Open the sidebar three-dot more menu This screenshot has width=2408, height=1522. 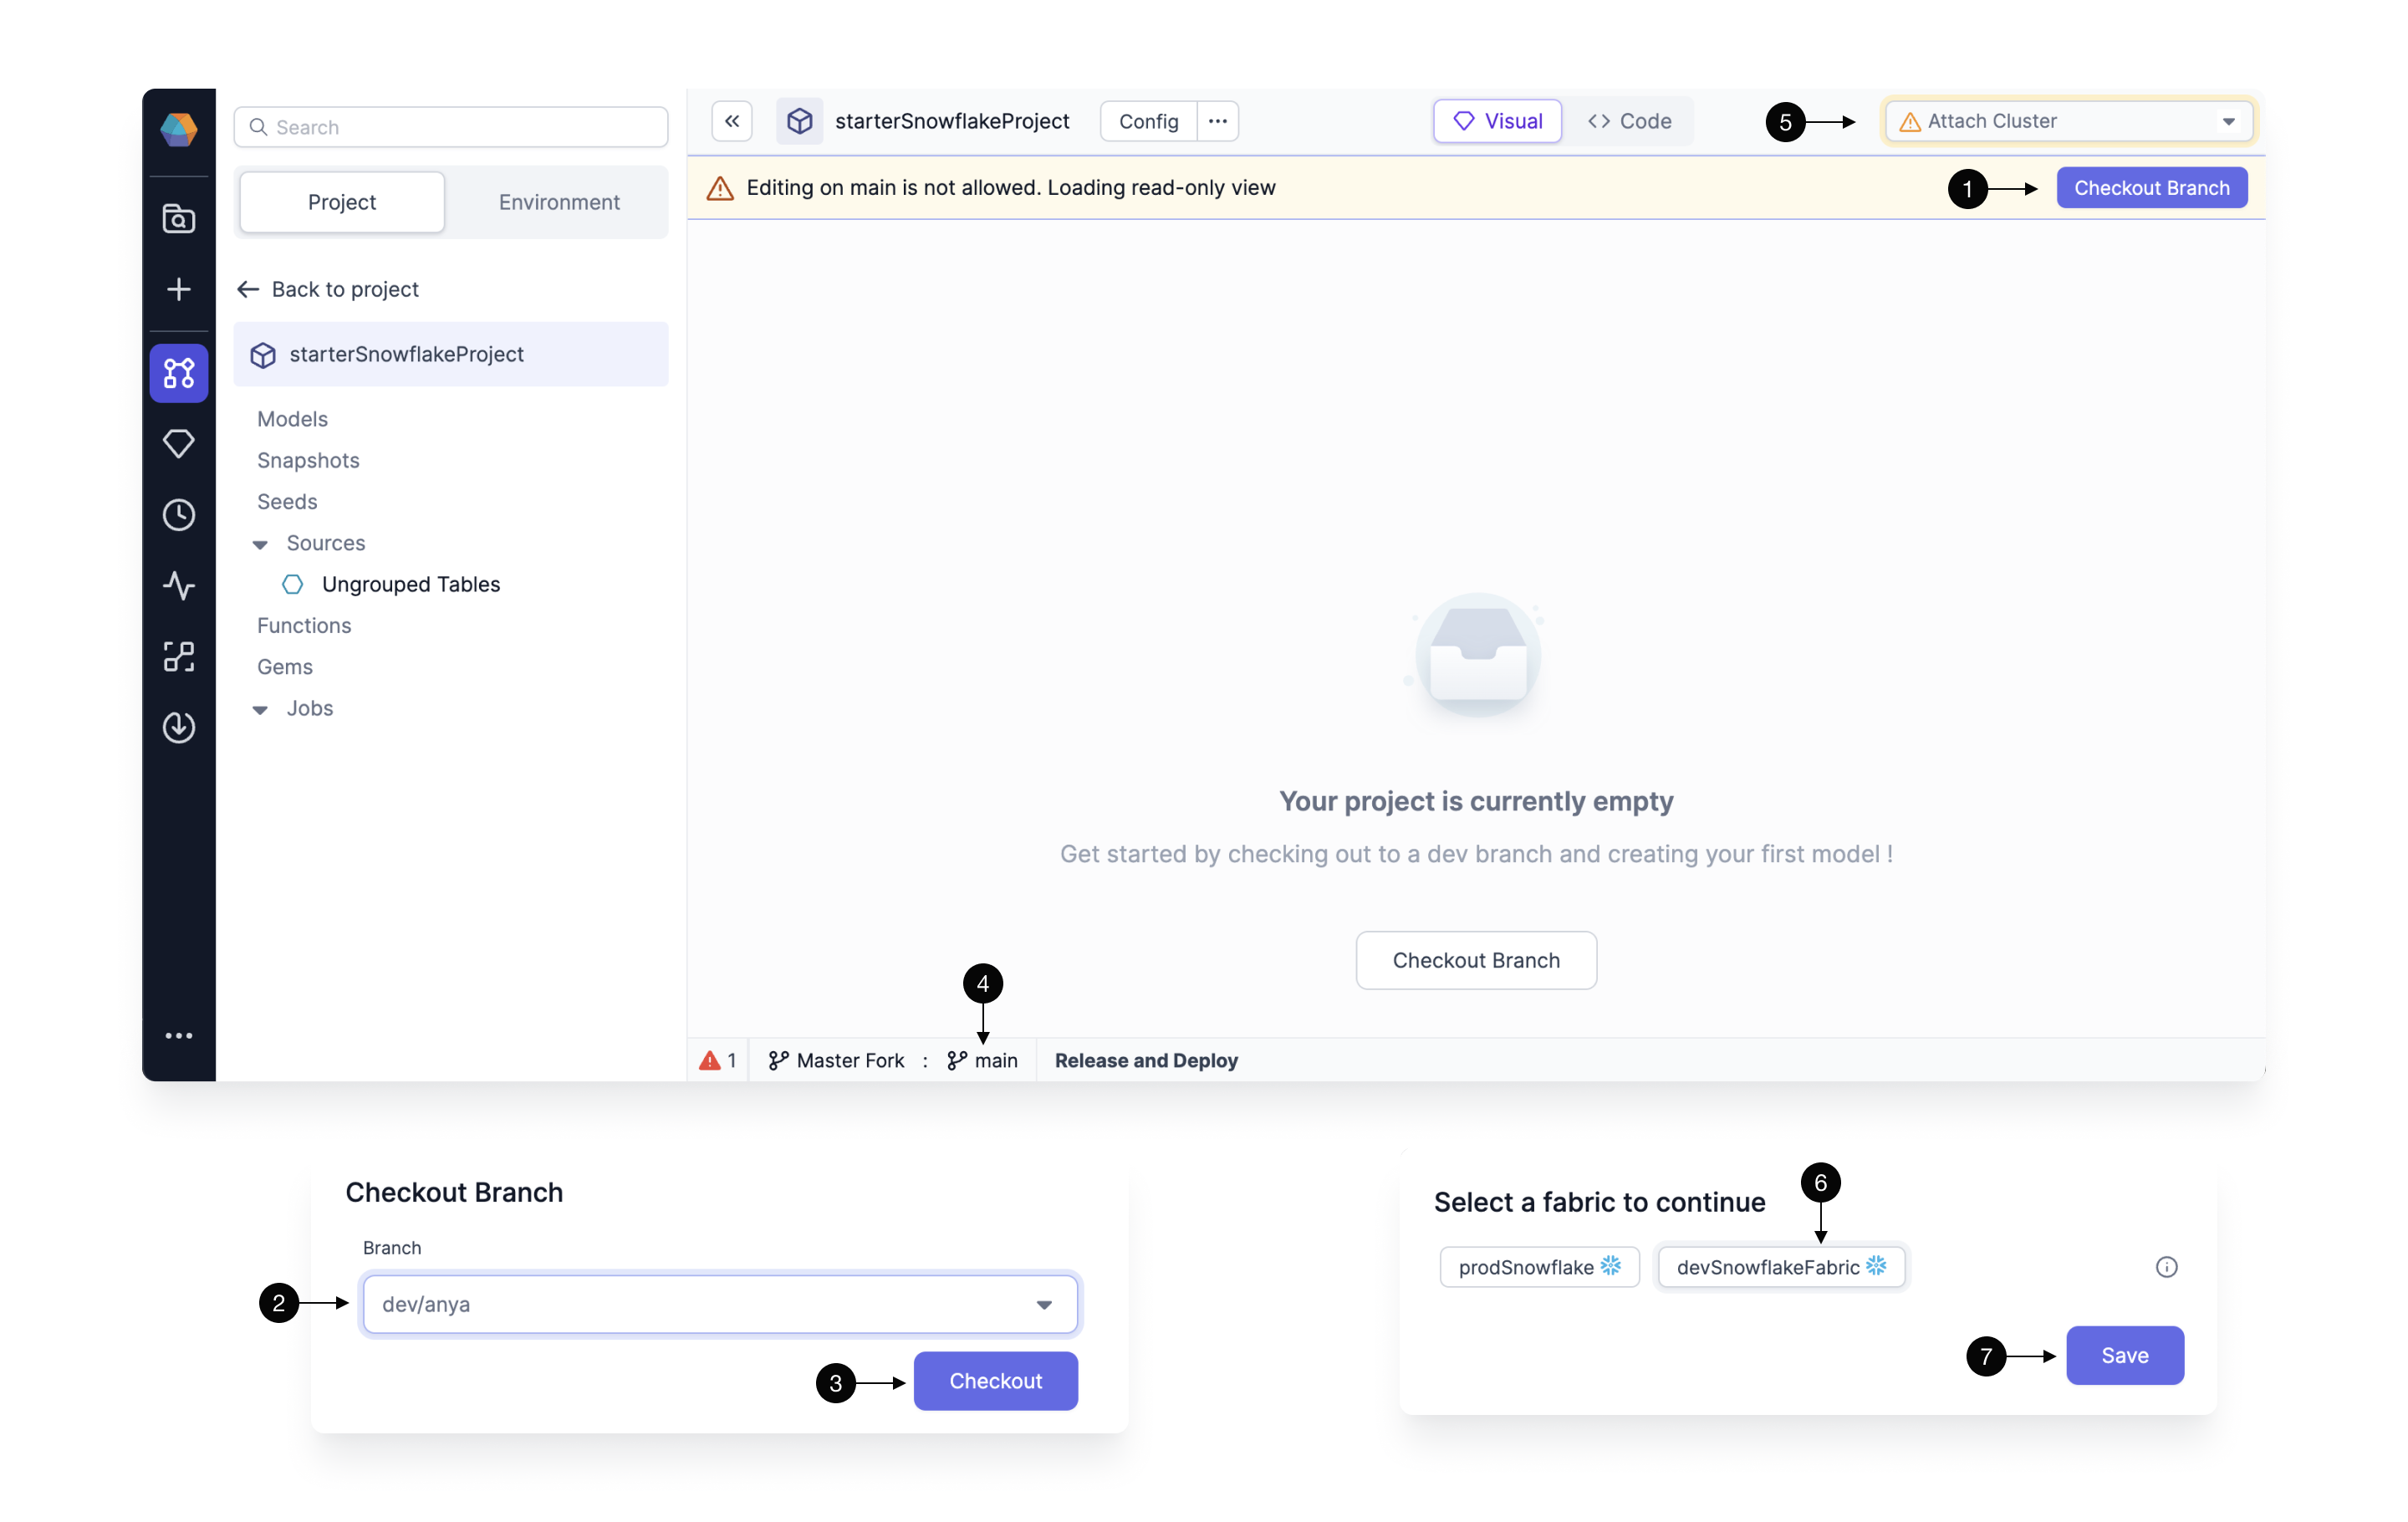179,1035
